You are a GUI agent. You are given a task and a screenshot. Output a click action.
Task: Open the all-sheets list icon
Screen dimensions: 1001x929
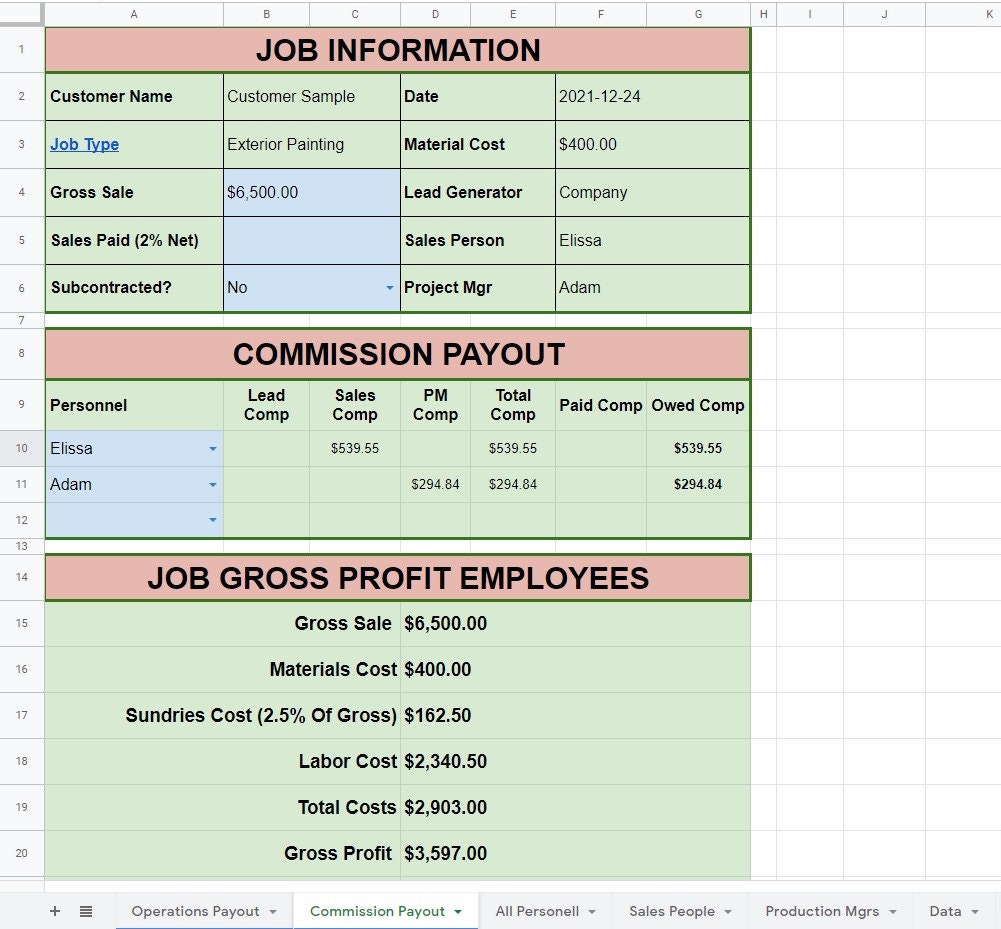[x=86, y=911]
